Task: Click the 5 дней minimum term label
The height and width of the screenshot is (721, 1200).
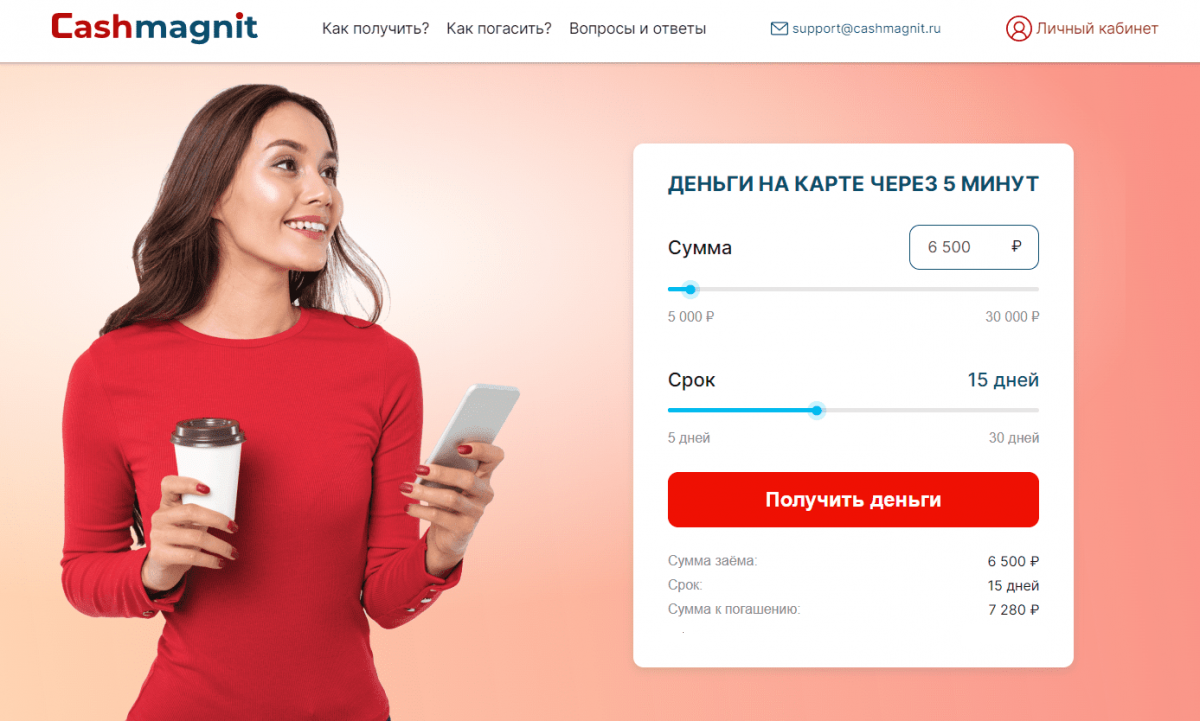Action: (x=689, y=438)
